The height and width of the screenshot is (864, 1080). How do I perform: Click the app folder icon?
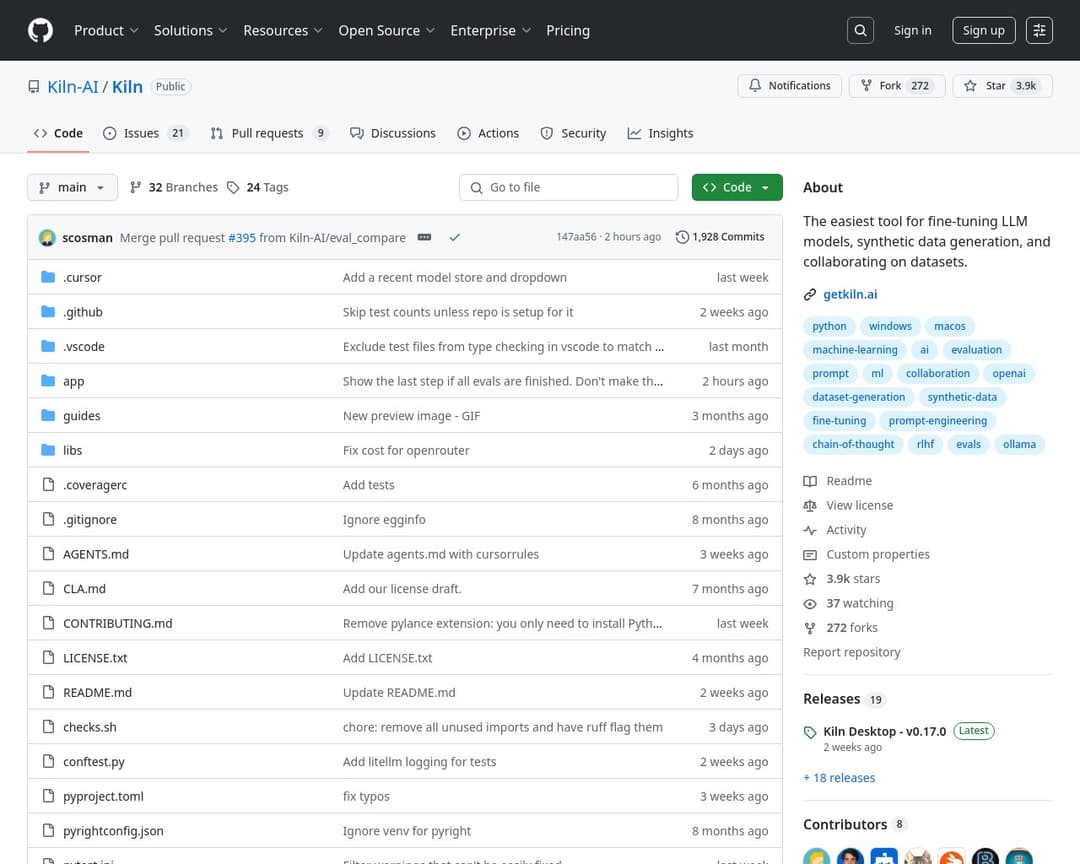48,381
